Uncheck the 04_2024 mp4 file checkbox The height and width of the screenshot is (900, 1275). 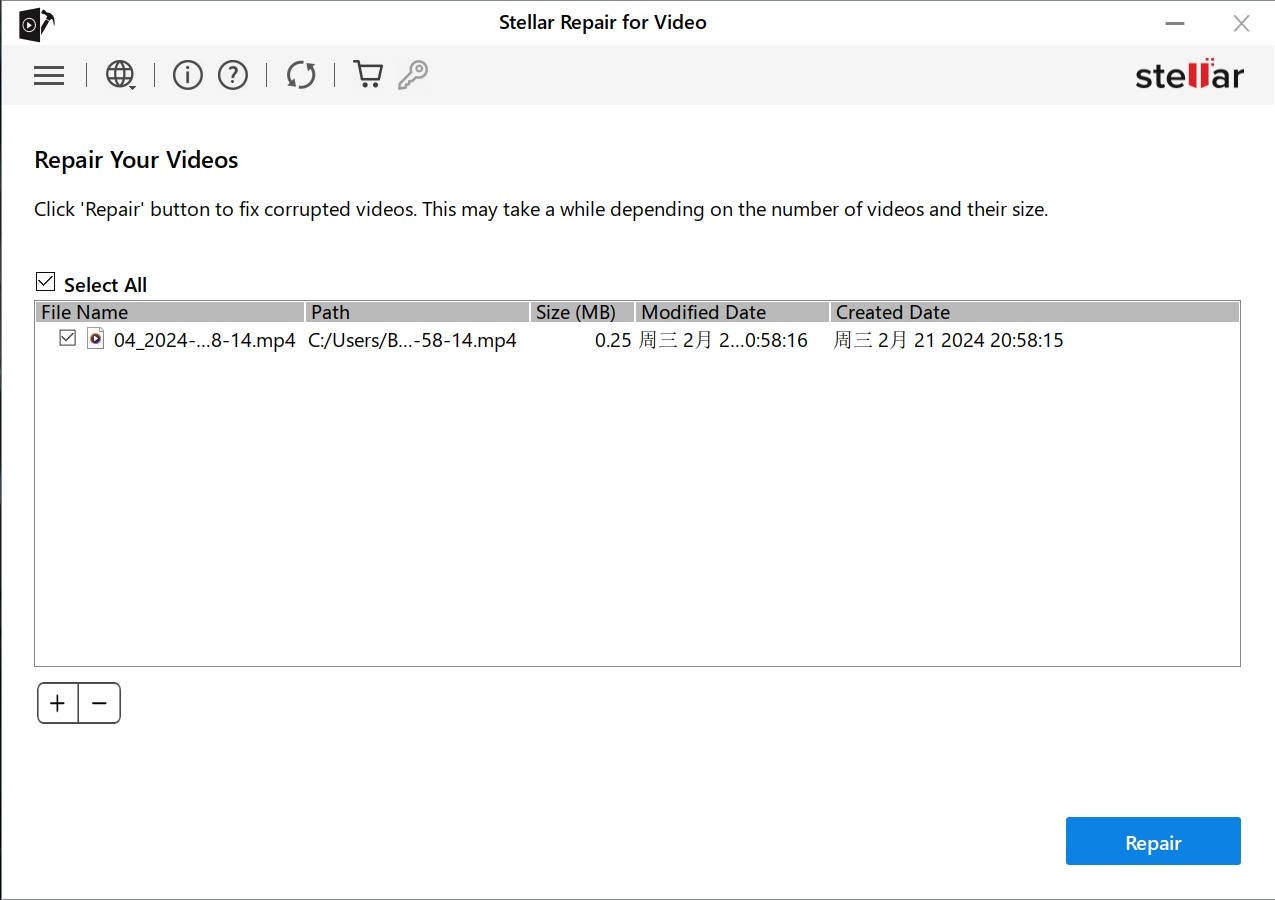pos(67,338)
